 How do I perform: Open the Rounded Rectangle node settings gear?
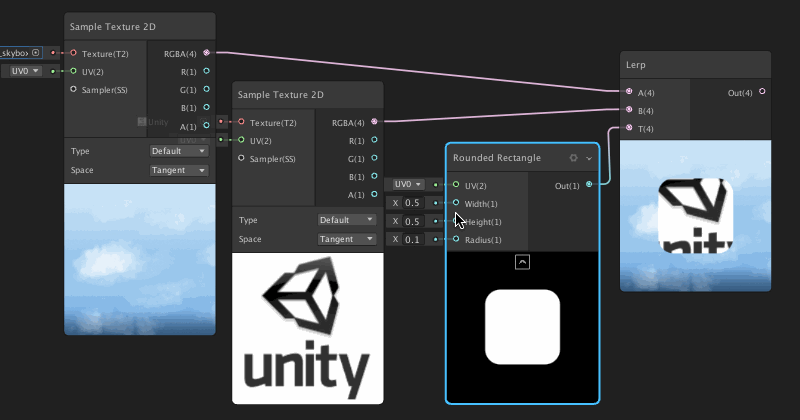(573, 158)
